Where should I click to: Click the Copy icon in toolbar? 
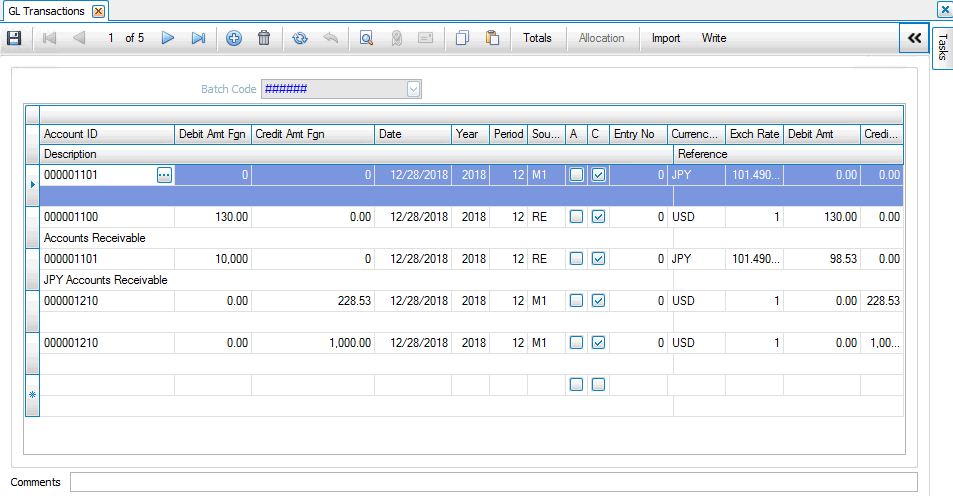coord(462,38)
